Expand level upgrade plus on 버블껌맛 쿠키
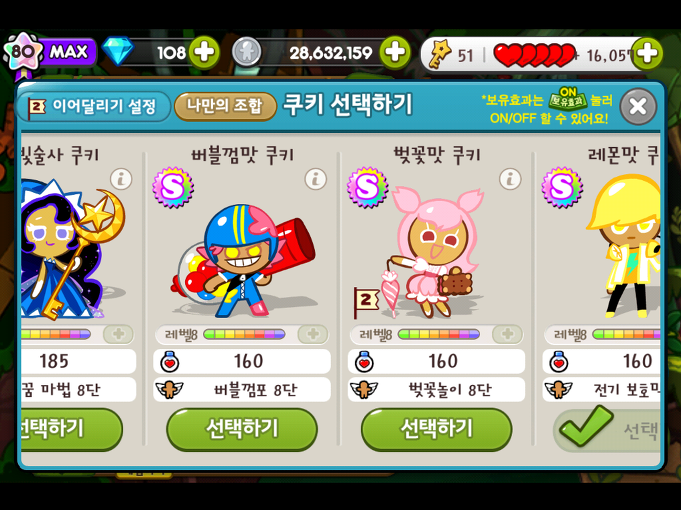This screenshot has width=681, height=510. [313, 334]
